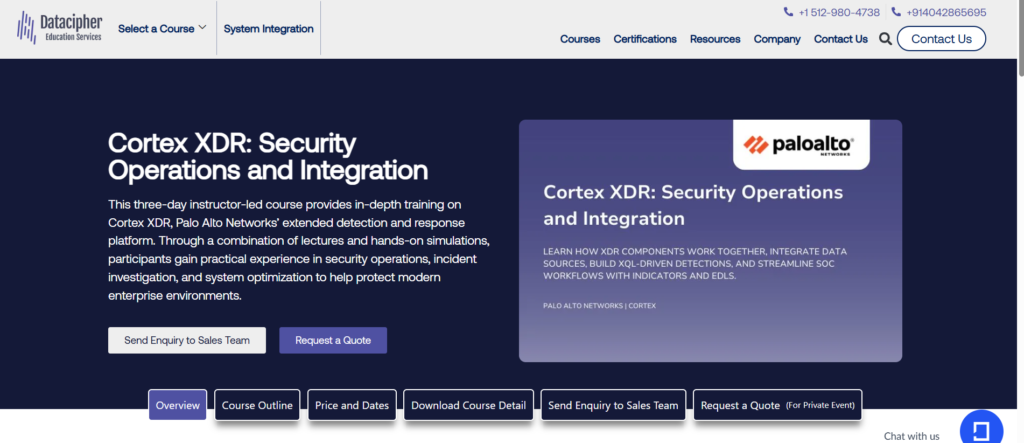Open the blue chat widget icon
The image size is (1024, 443).
pyautogui.click(x=982, y=429)
